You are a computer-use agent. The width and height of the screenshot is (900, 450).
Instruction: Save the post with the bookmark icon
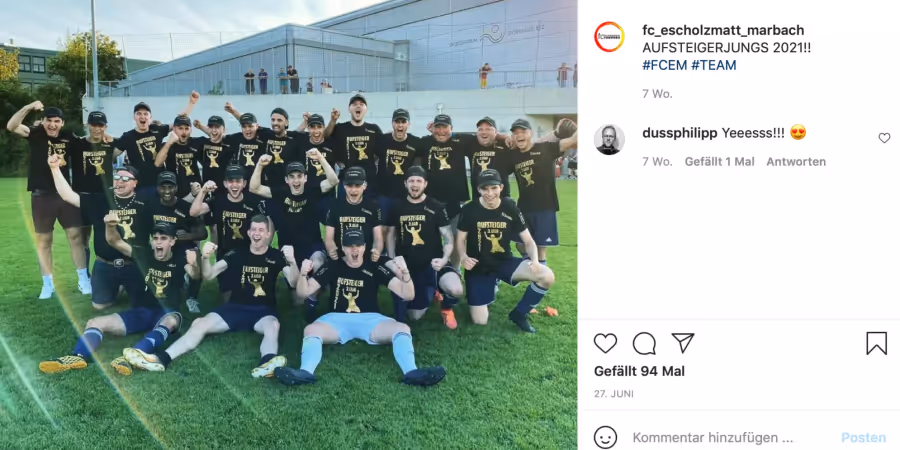[x=876, y=343]
